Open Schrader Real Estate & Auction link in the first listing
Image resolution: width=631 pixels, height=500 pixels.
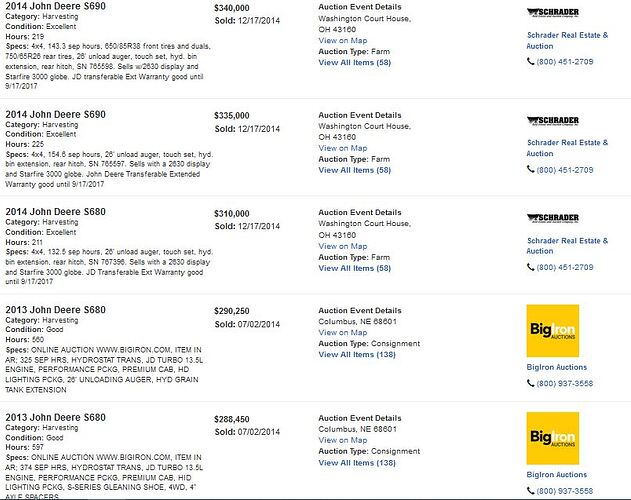click(x=567, y=40)
